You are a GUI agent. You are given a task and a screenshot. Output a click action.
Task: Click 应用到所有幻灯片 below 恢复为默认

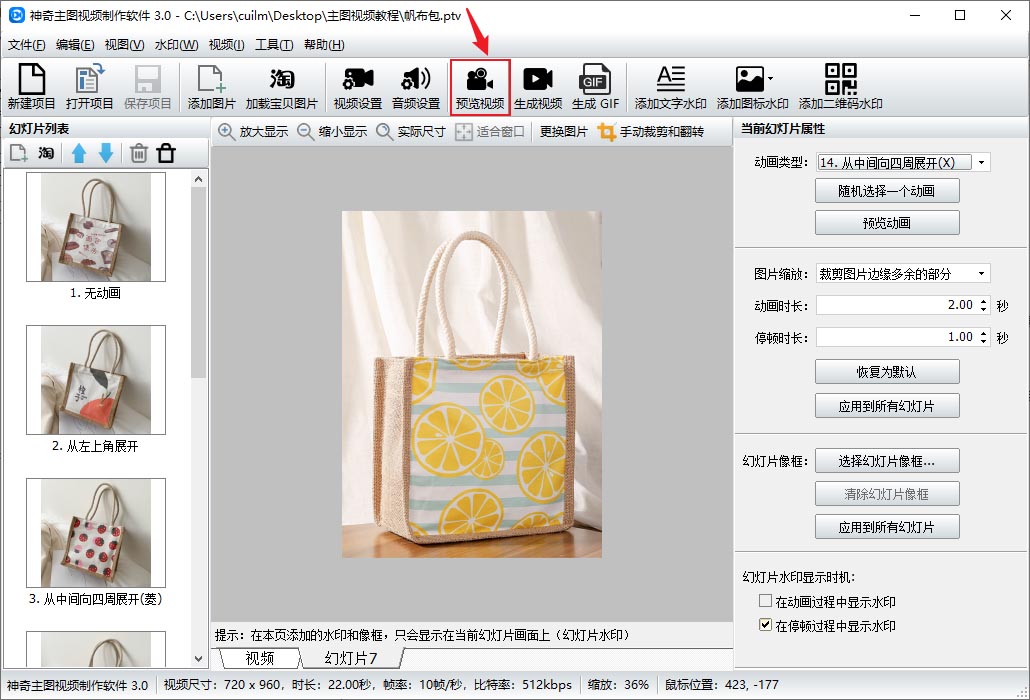pos(887,406)
